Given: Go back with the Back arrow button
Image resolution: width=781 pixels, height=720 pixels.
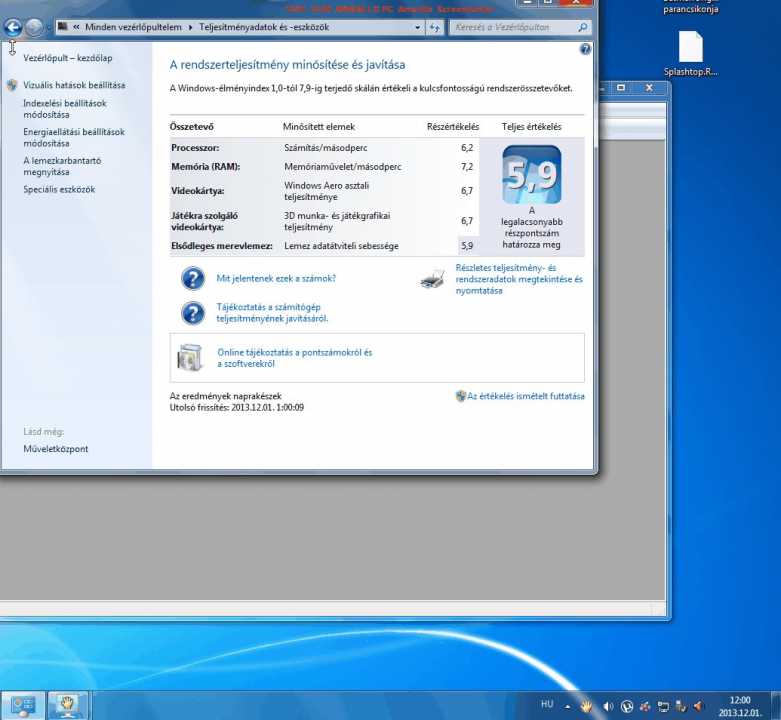Looking at the screenshot, I should click(13, 27).
